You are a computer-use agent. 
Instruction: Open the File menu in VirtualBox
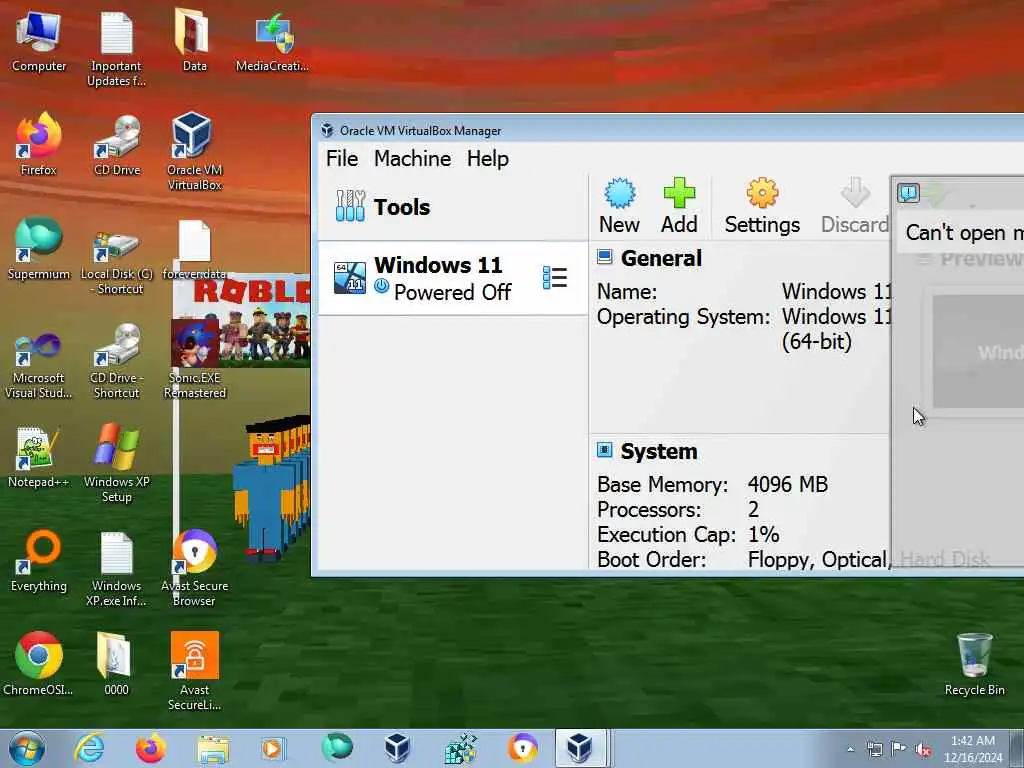(342, 159)
